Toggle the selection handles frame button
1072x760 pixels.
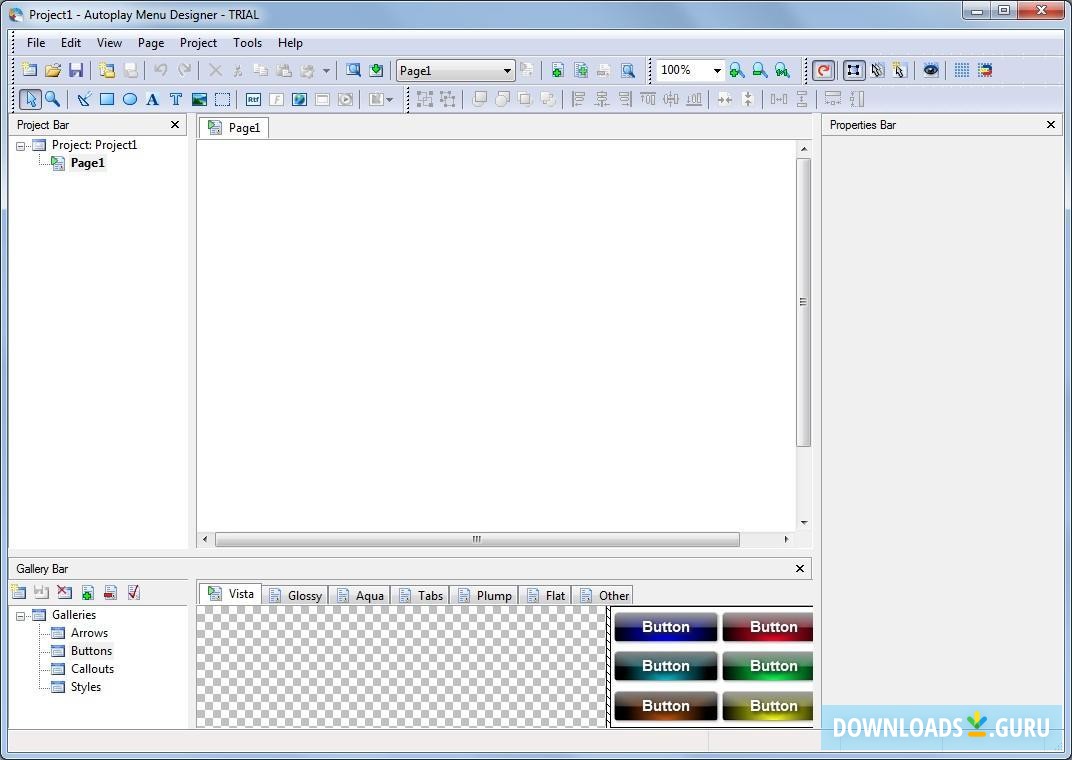pyautogui.click(x=853, y=70)
